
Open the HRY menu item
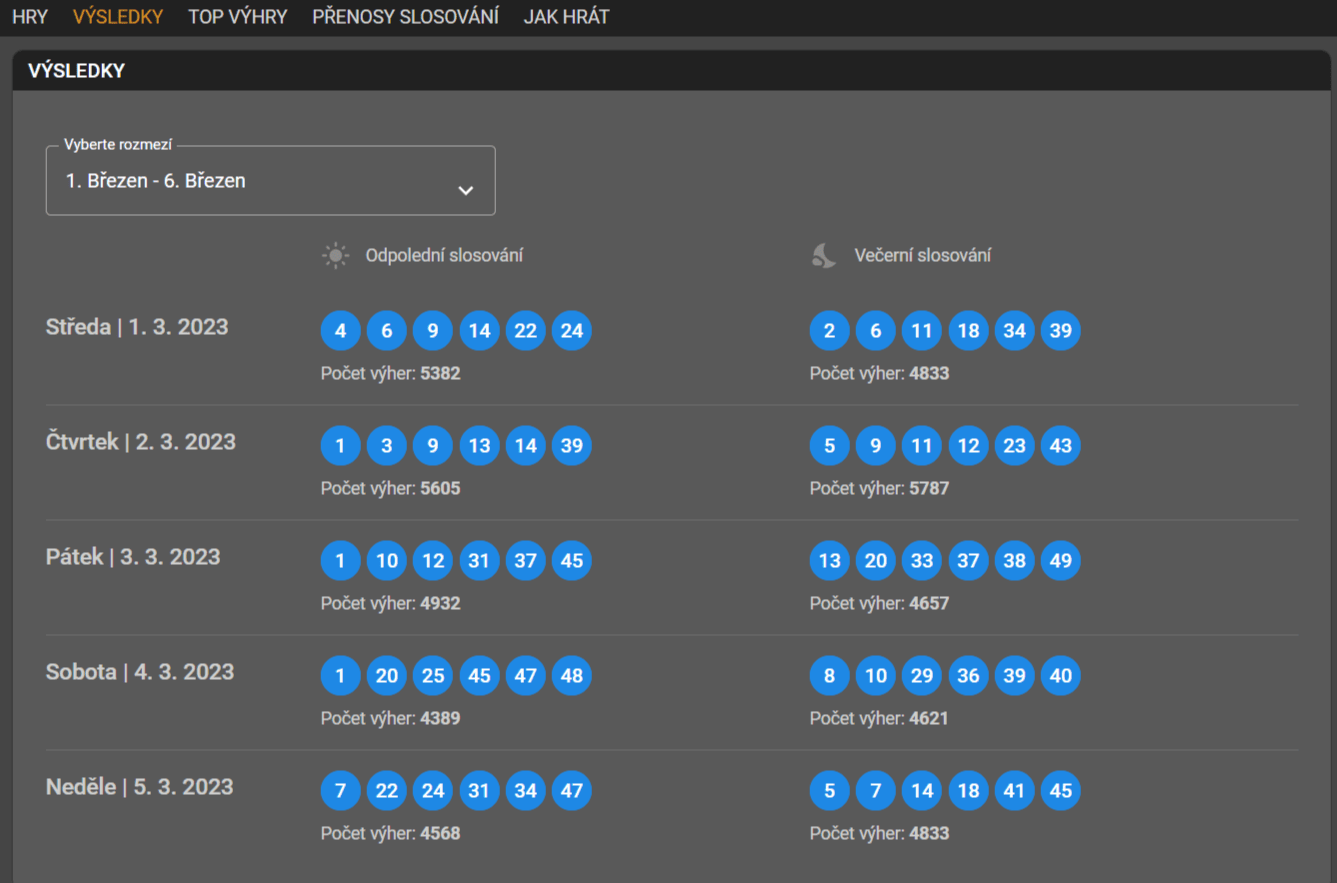click(30, 17)
